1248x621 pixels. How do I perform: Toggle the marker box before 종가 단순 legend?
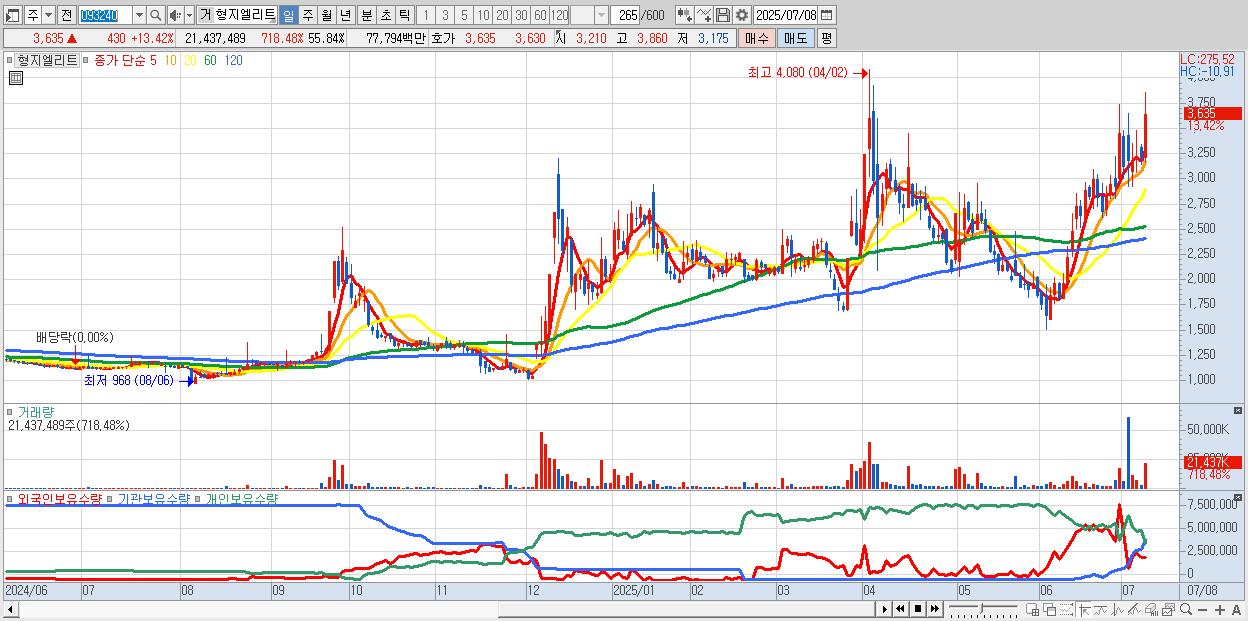(x=88, y=60)
